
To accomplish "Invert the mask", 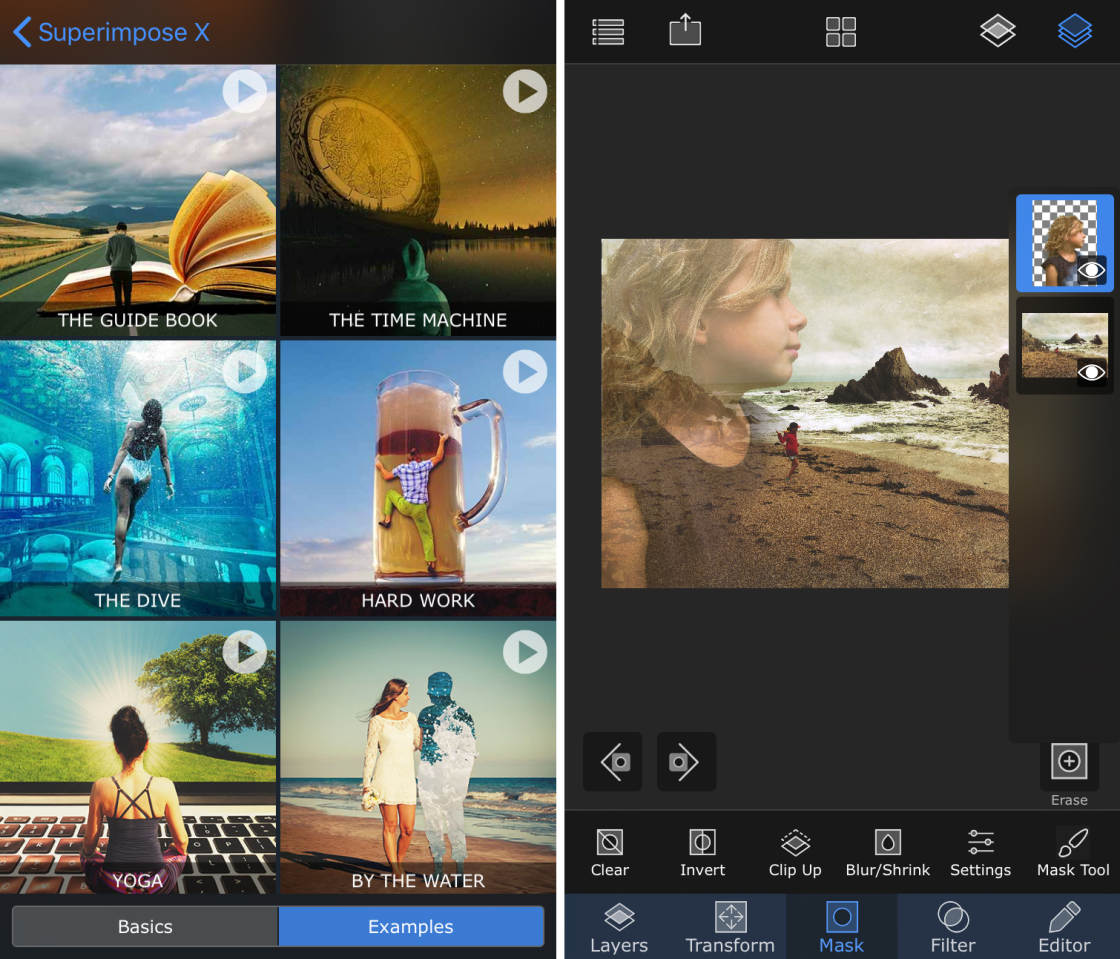I will coord(702,851).
